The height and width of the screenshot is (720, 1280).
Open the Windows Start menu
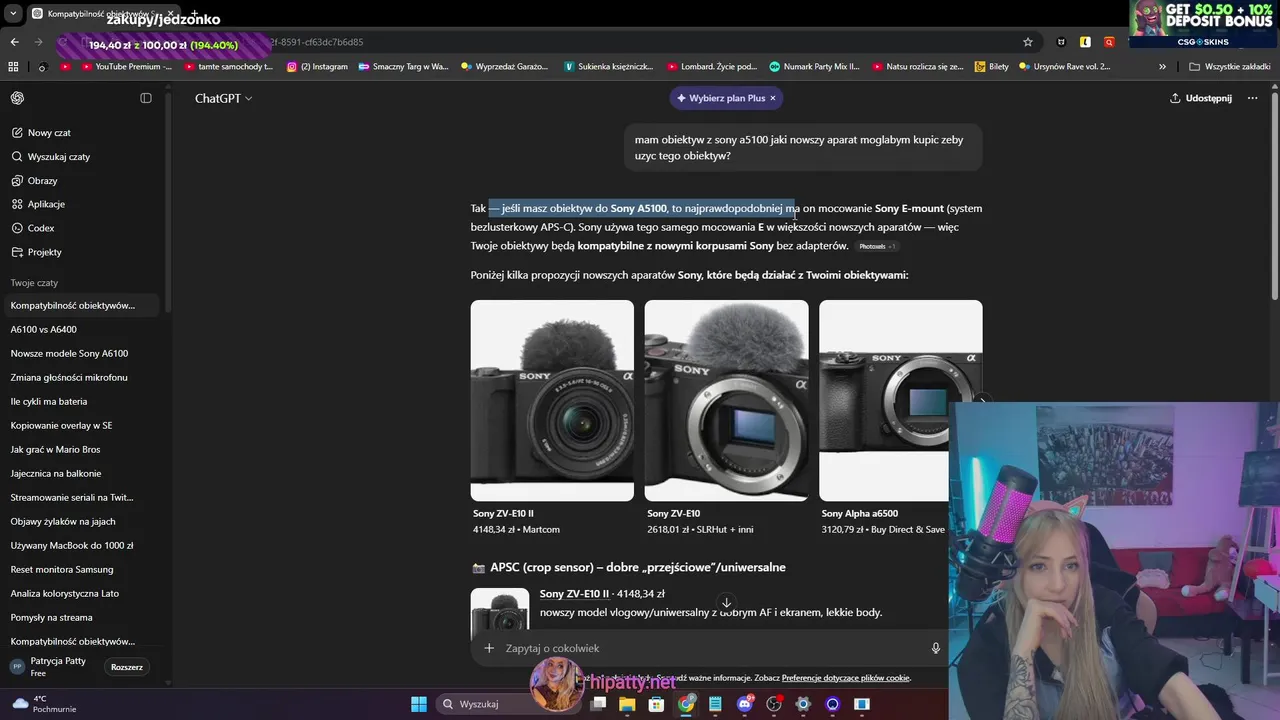tap(419, 704)
